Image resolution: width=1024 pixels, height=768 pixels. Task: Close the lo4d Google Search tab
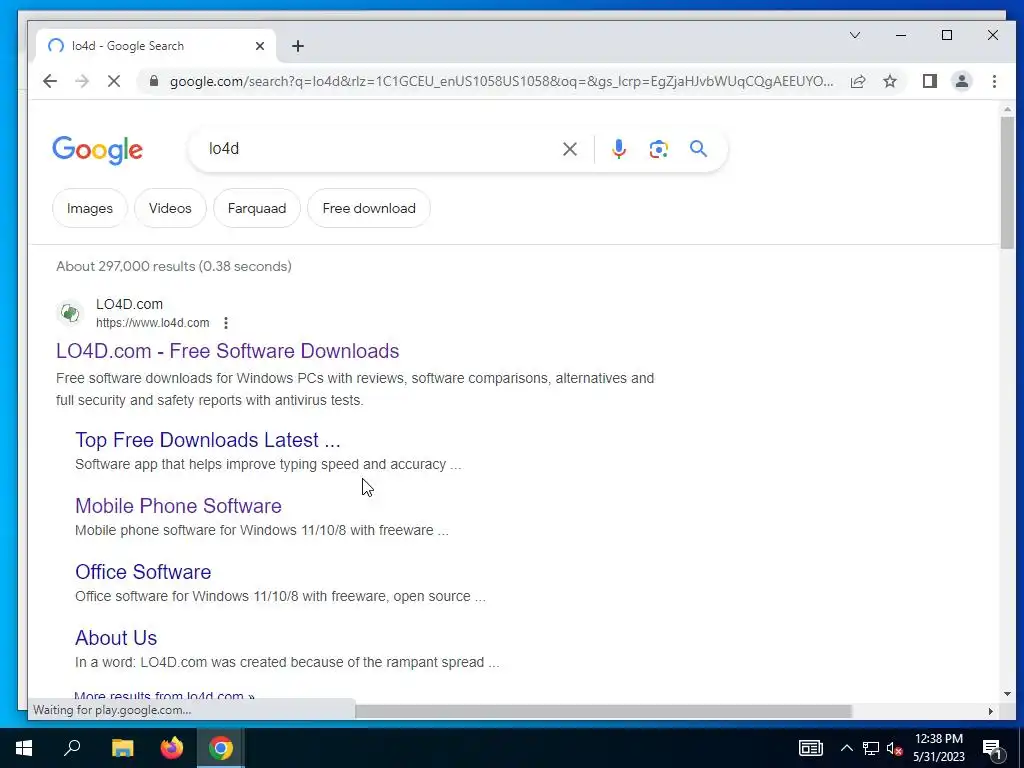coord(260,46)
